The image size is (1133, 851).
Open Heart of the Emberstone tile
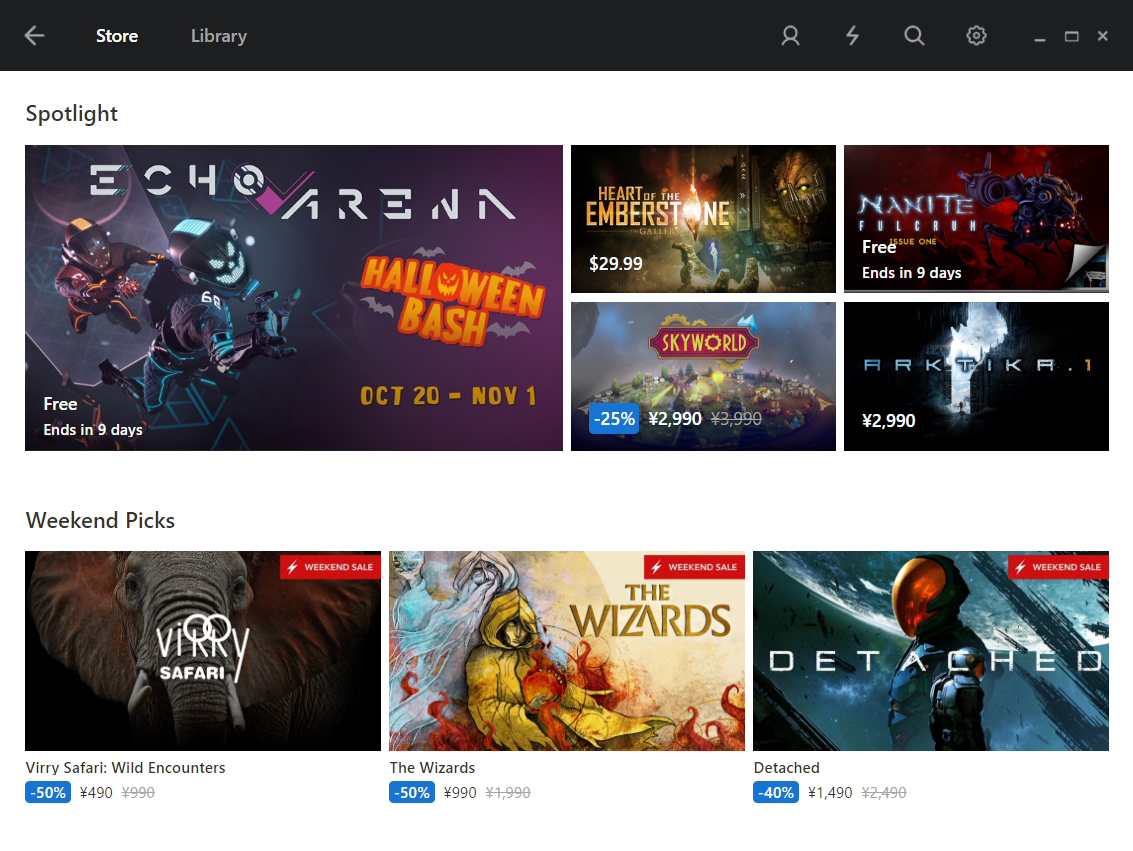click(703, 219)
